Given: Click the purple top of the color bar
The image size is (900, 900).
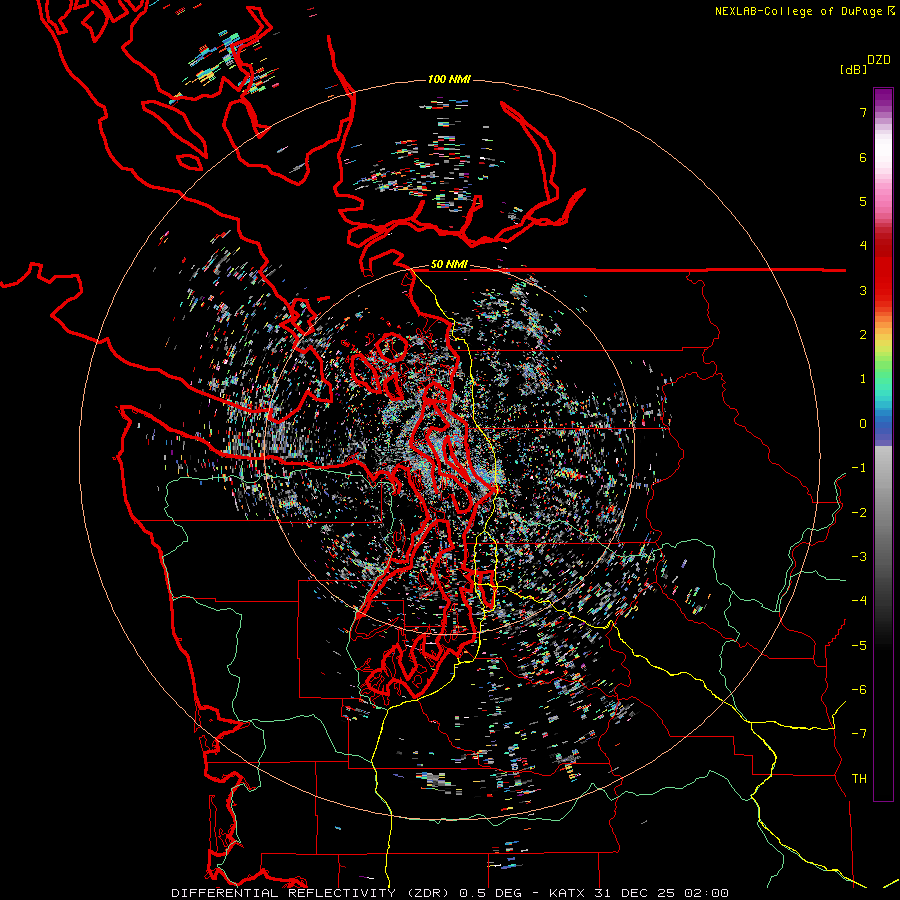Looking at the screenshot, I should [x=883, y=96].
